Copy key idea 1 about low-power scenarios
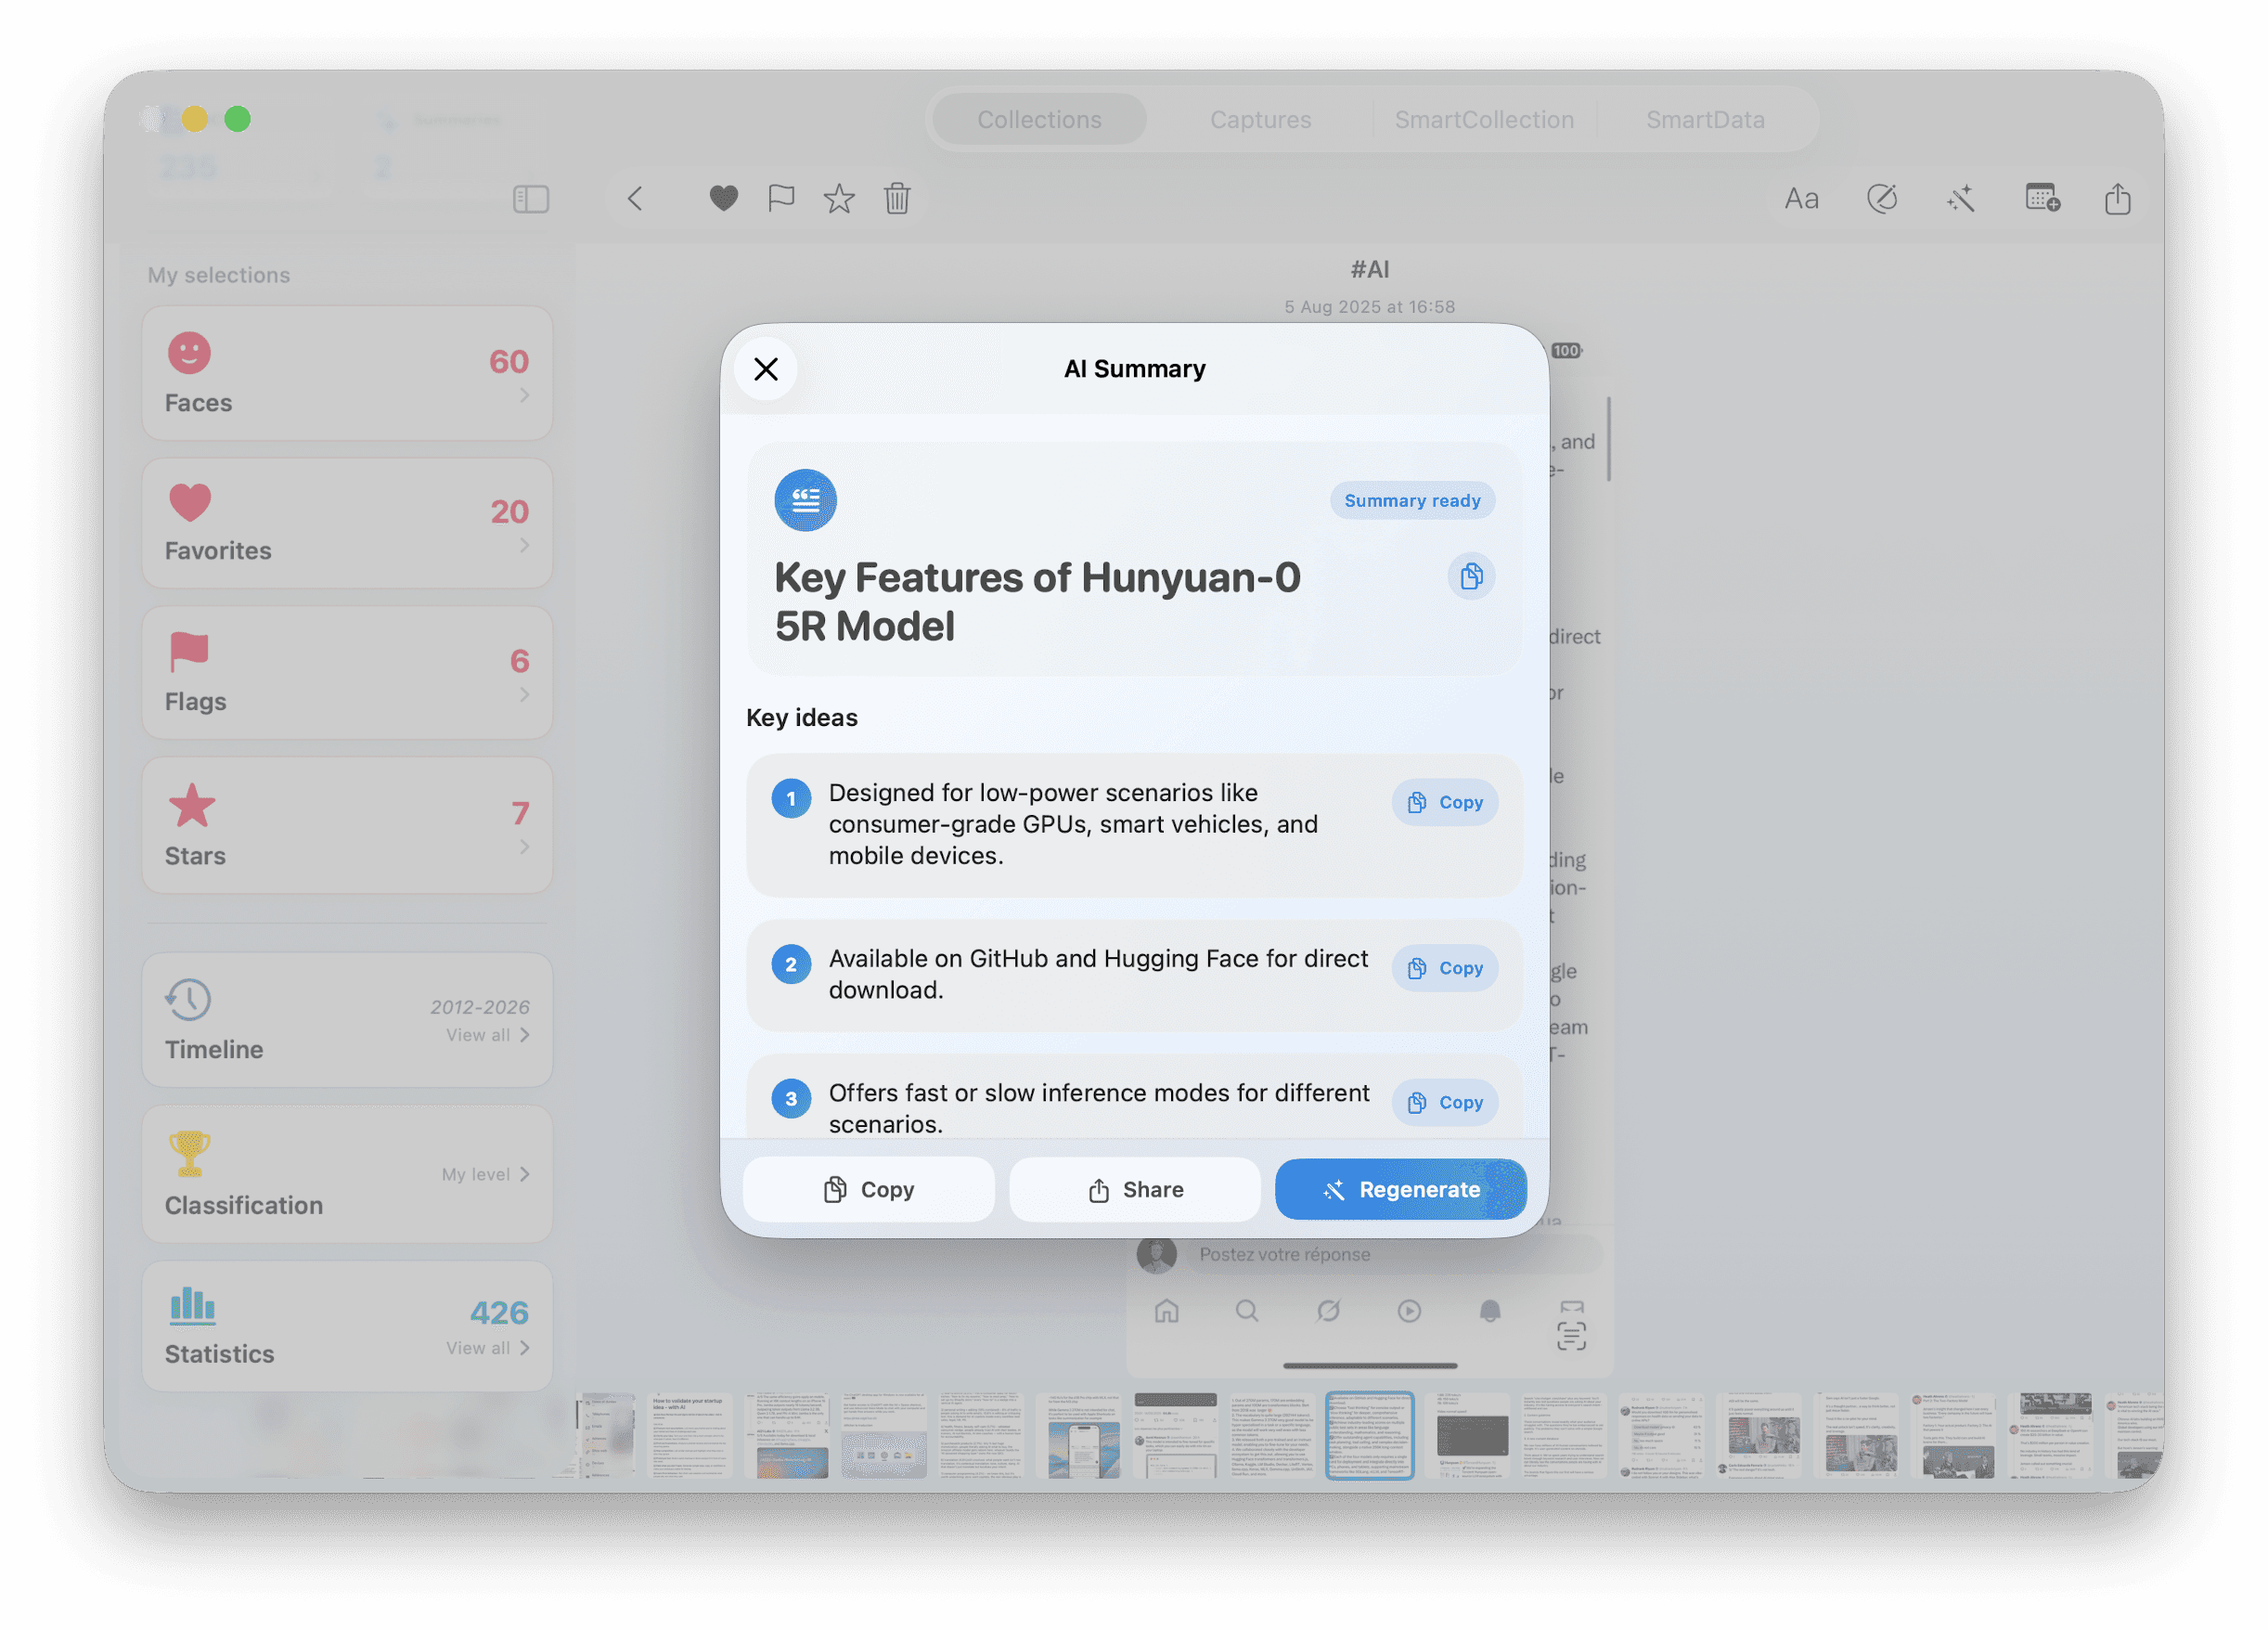Viewport: 2268px width, 1630px height. click(x=1444, y=802)
